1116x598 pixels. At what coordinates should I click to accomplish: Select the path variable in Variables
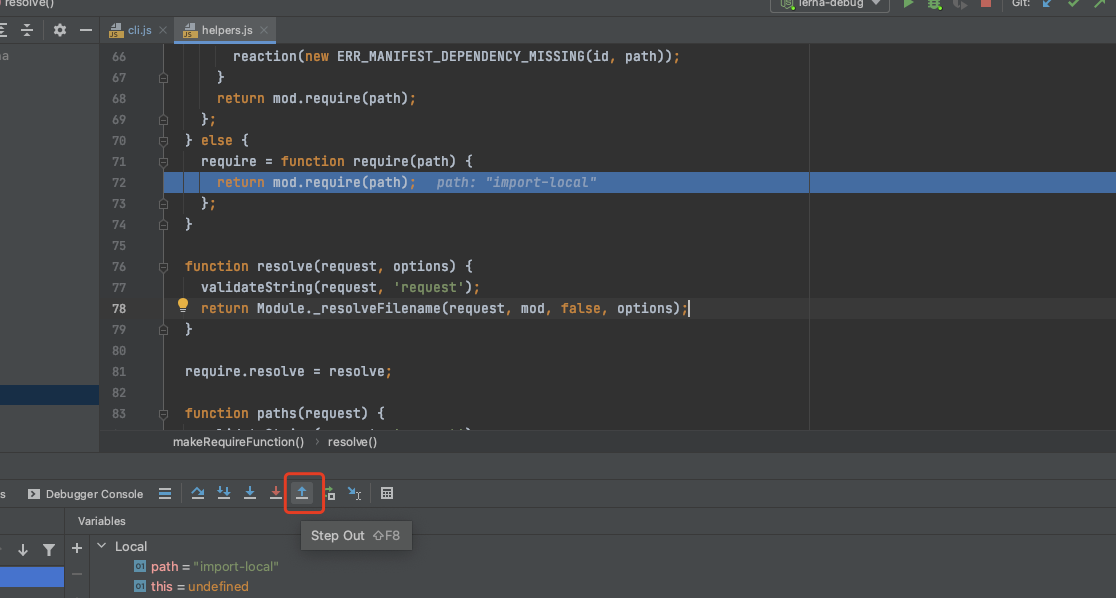click(x=206, y=567)
